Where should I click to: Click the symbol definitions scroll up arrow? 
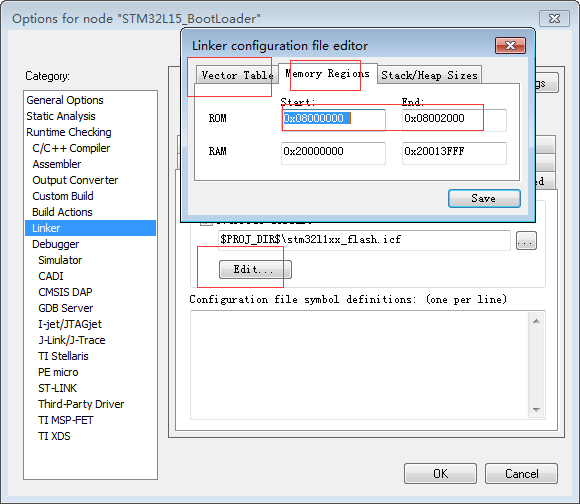pos(536,321)
